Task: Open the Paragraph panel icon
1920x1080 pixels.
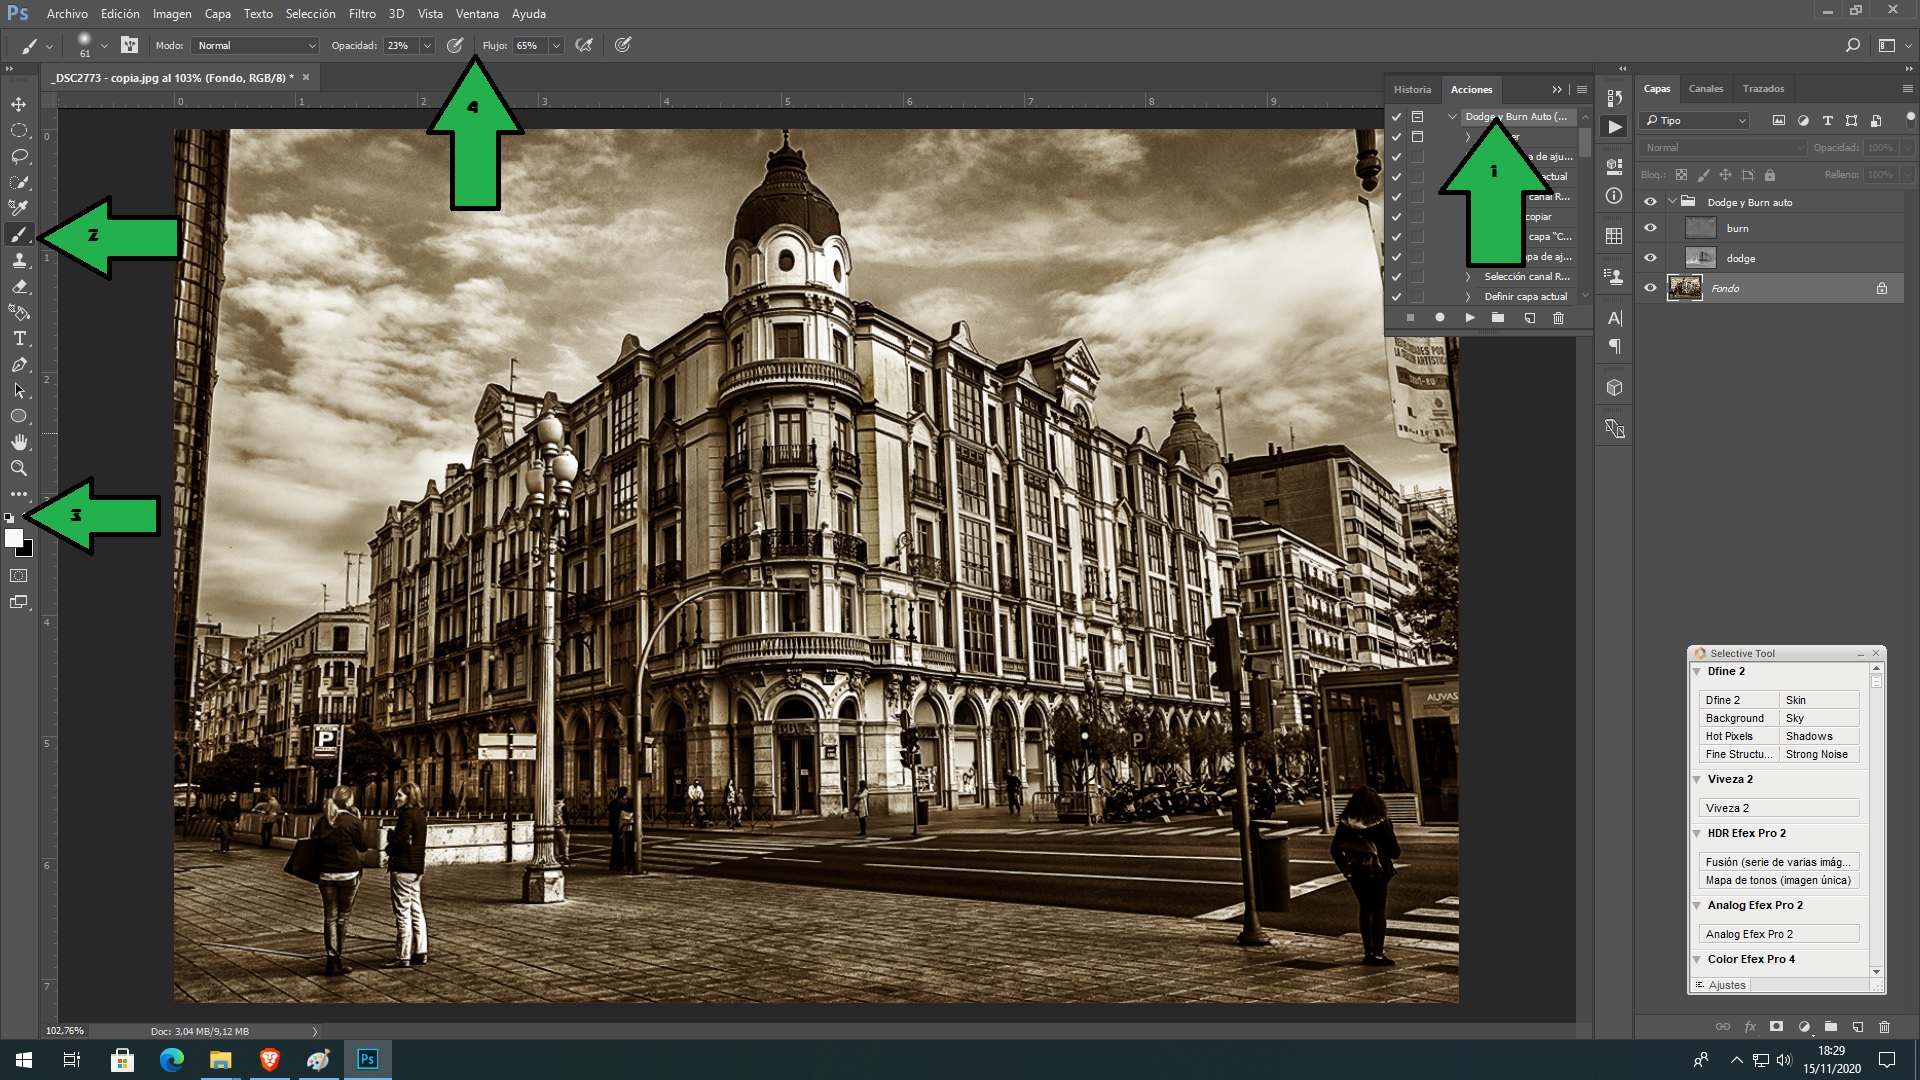Action: (x=1614, y=347)
